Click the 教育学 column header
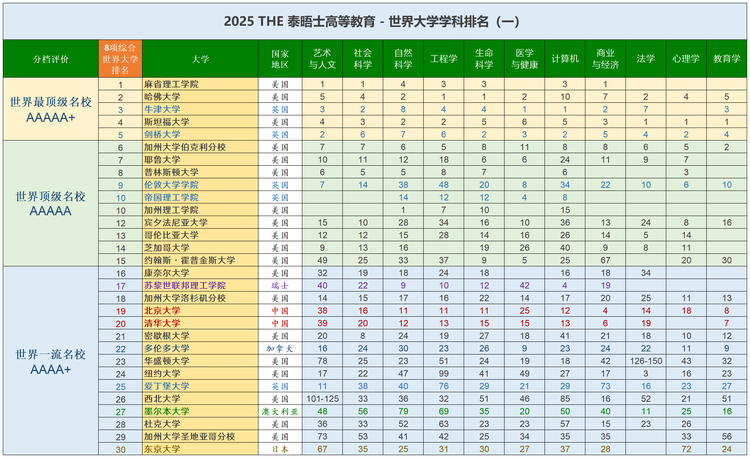 click(727, 59)
